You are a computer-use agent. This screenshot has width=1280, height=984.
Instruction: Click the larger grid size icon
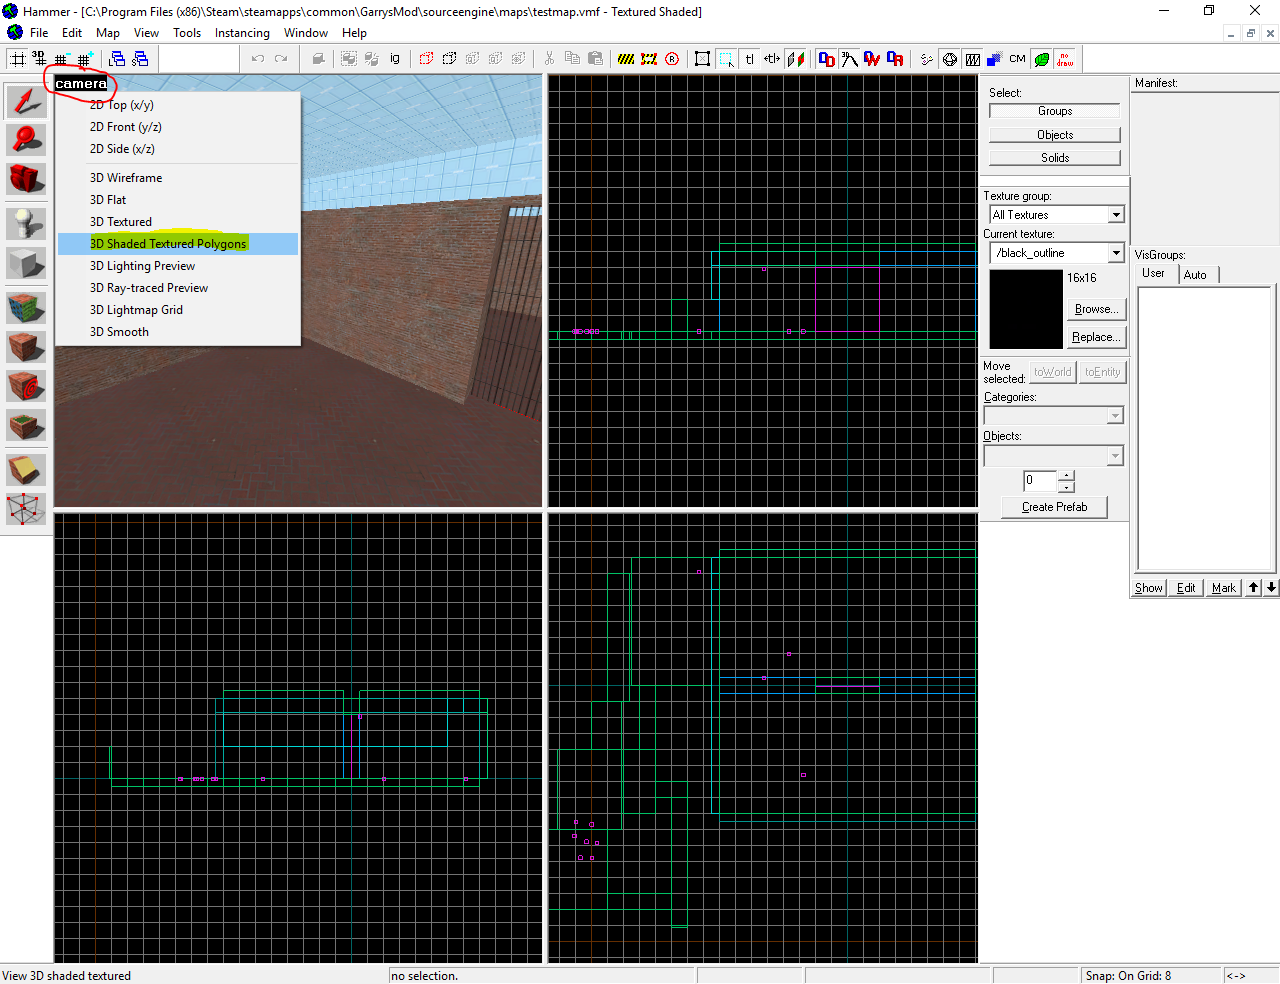[84, 59]
